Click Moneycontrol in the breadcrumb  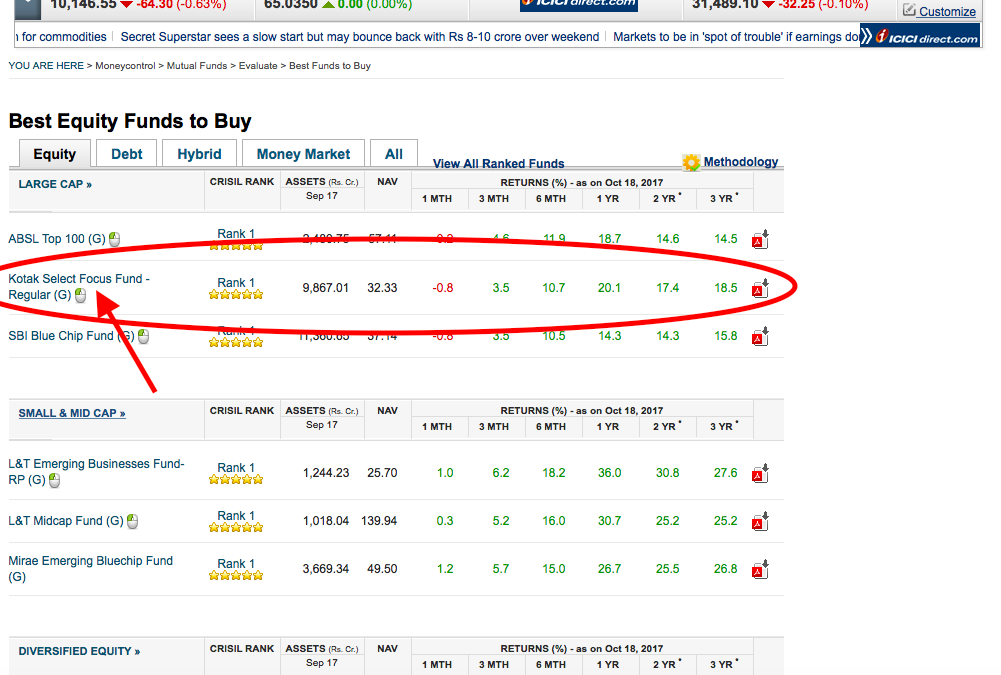[x=125, y=66]
